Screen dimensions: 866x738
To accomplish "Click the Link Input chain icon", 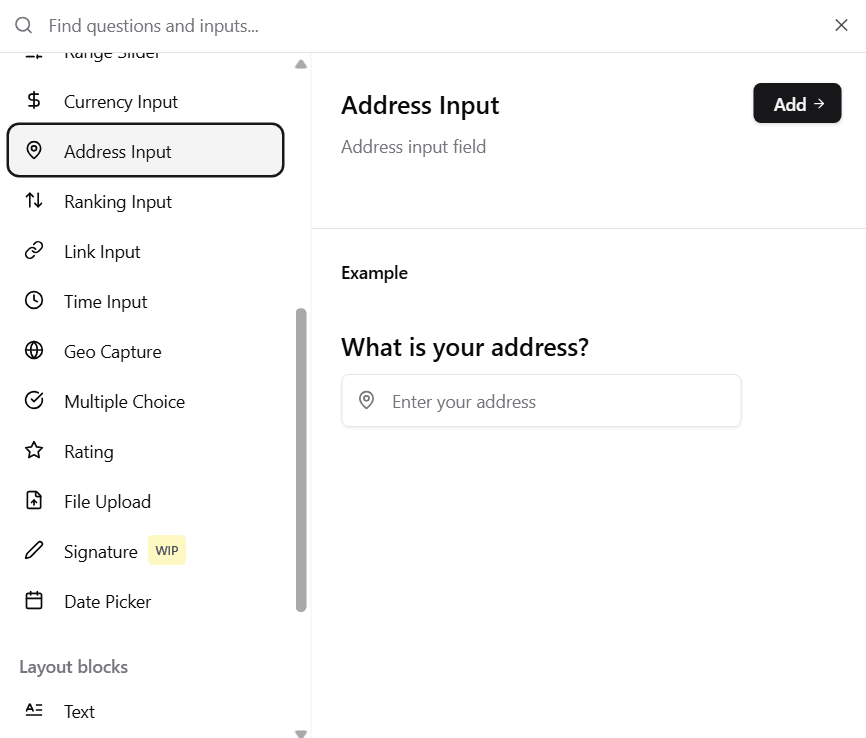I will click(34, 251).
